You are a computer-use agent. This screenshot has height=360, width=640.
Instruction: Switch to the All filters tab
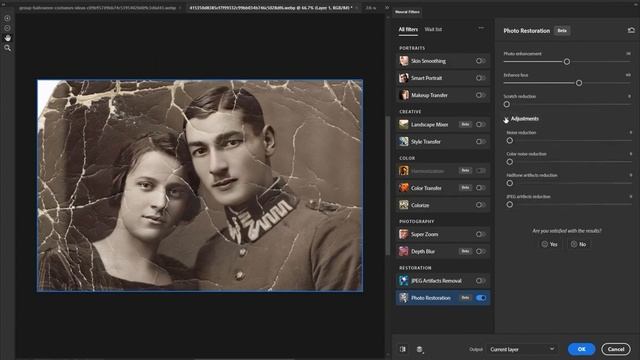(x=408, y=29)
